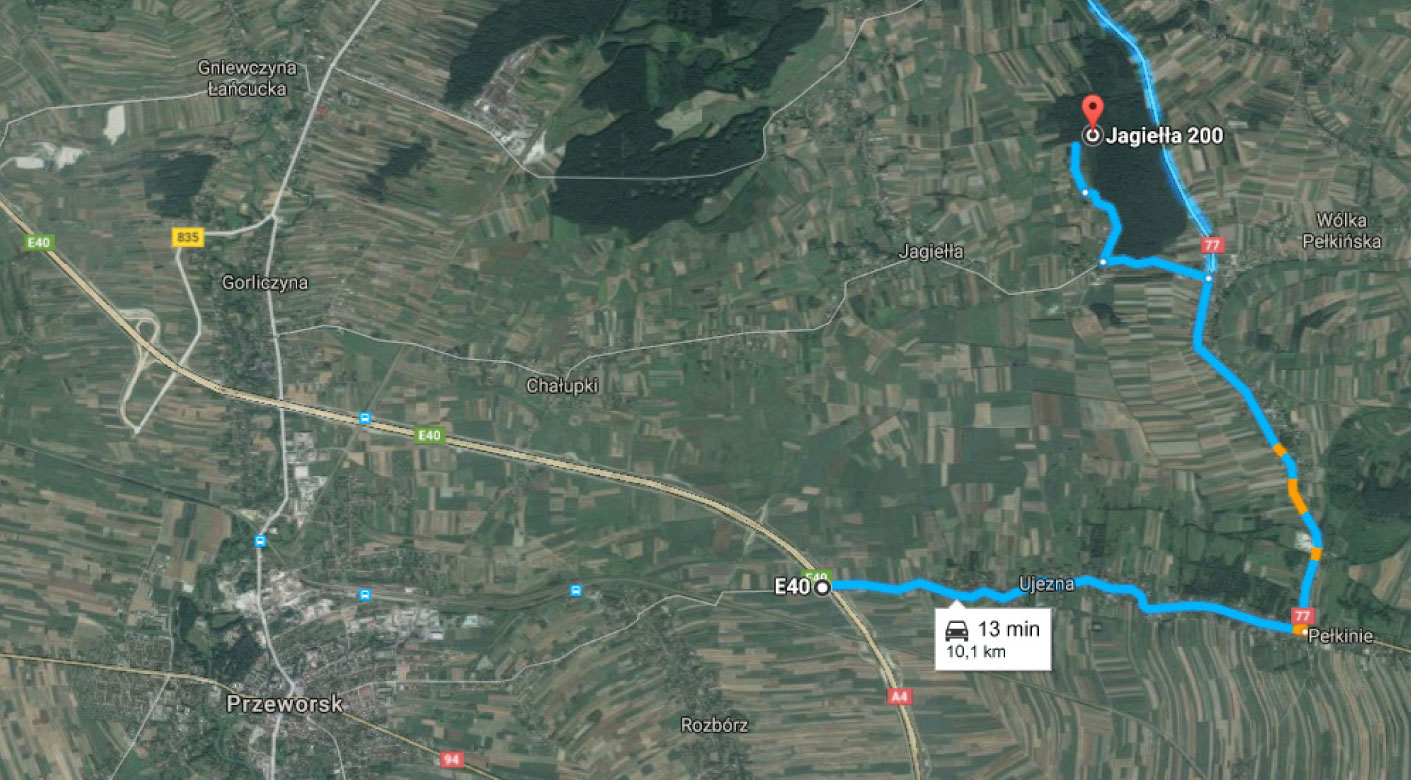Click the 835 yellow road shield

tap(187, 237)
